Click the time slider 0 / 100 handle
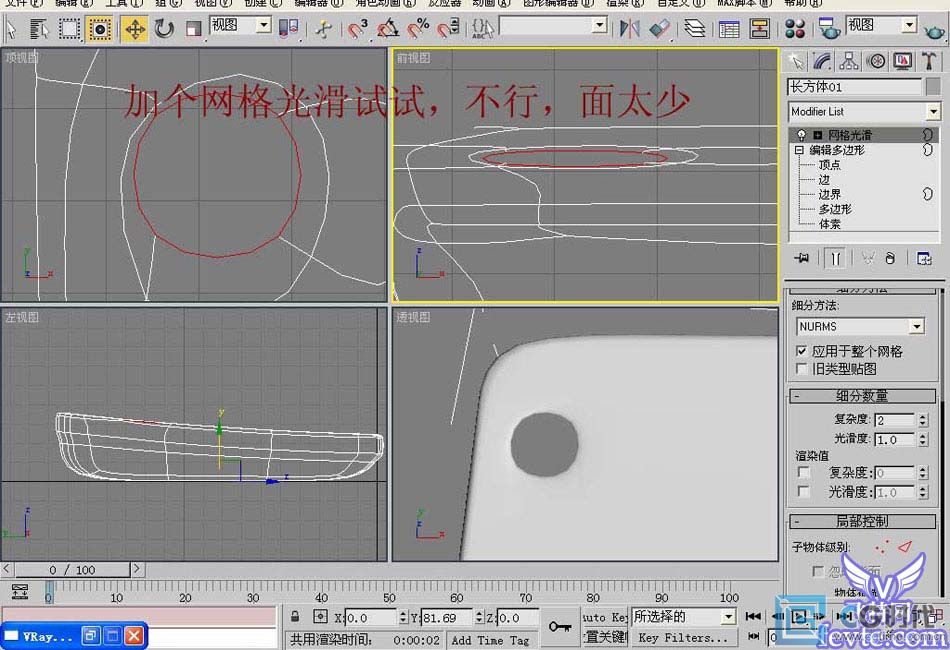Viewport: 950px width, 650px height. tap(72, 569)
